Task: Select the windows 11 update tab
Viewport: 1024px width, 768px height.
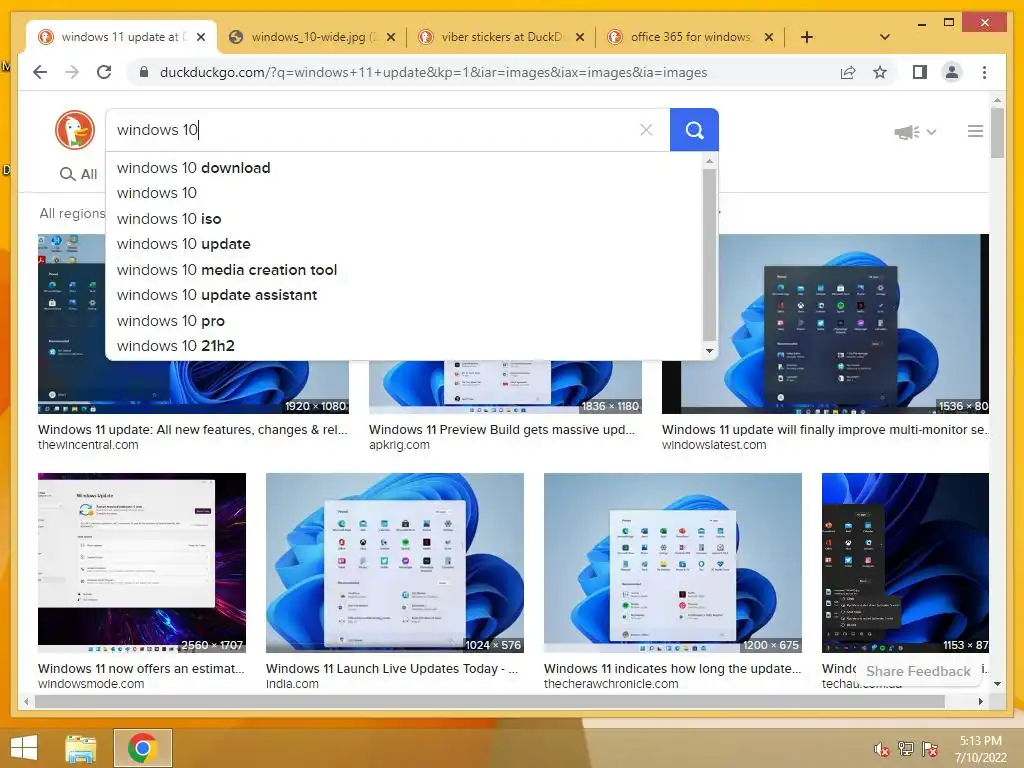Action: (122, 37)
